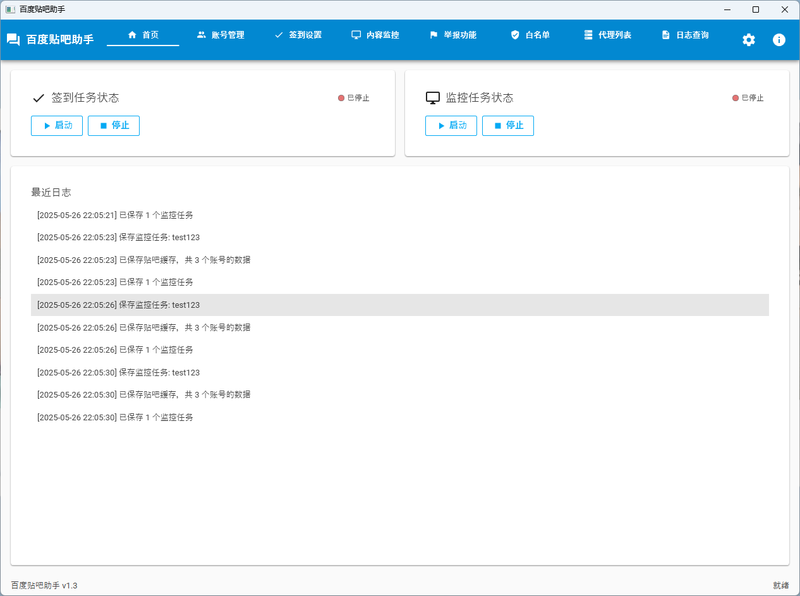Open the 举报功能 tab
The height and width of the screenshot is (596, 800).
click(453, 35)
